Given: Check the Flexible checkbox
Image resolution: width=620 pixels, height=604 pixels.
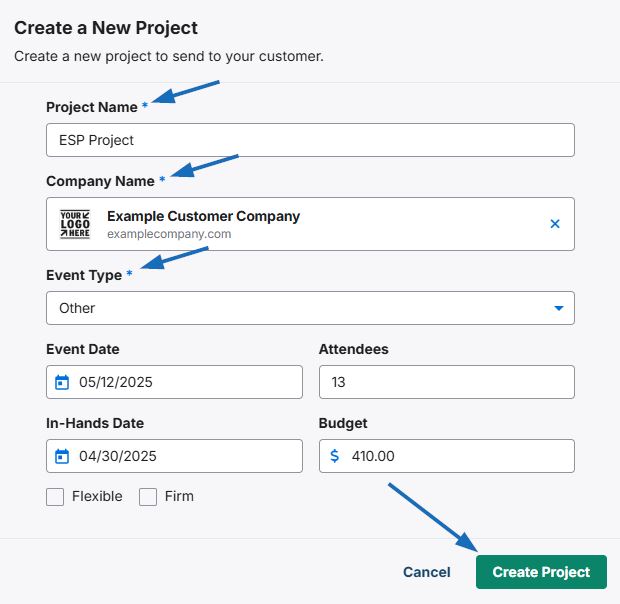Looking at the screenshot, I should 55,497.
